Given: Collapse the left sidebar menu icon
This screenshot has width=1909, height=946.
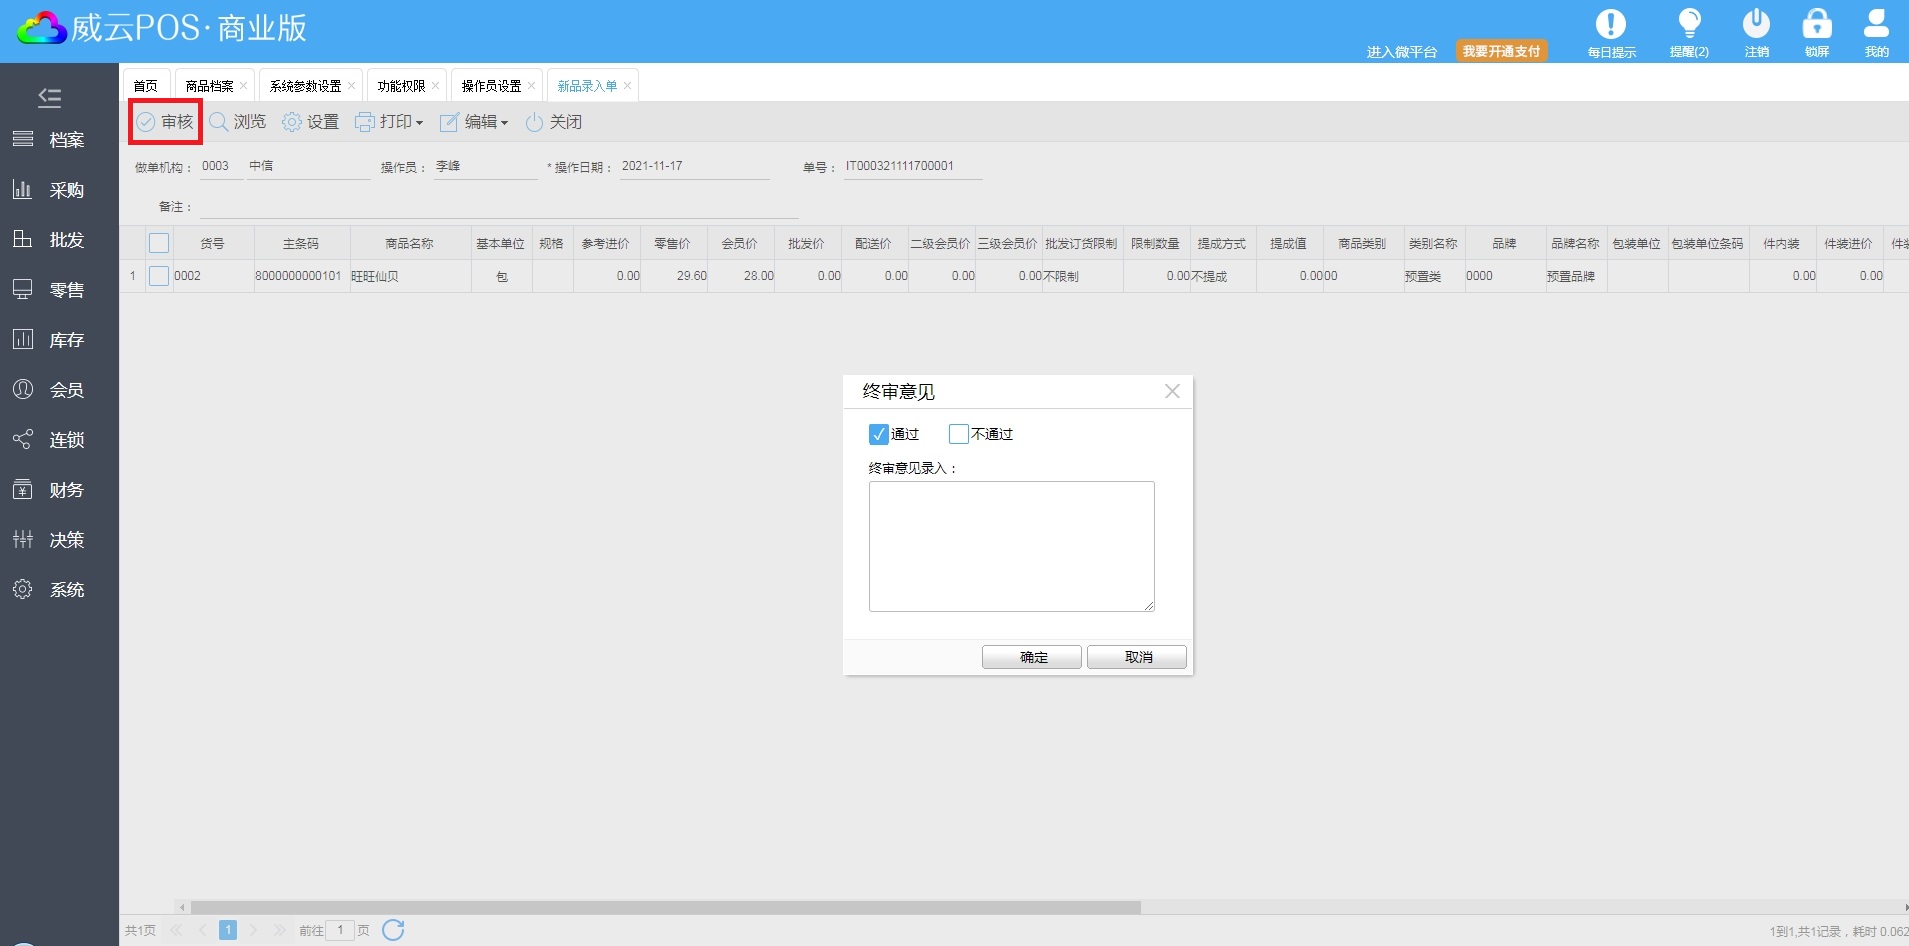Looking at the screenshot, I should click(x=49, y=97).
